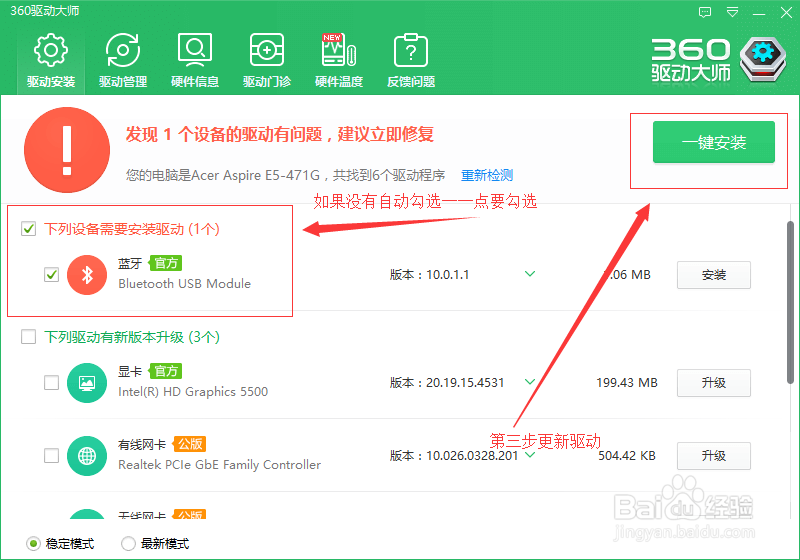
Task: Open the title bar dropdown menu icon
Action: (733, 12)
